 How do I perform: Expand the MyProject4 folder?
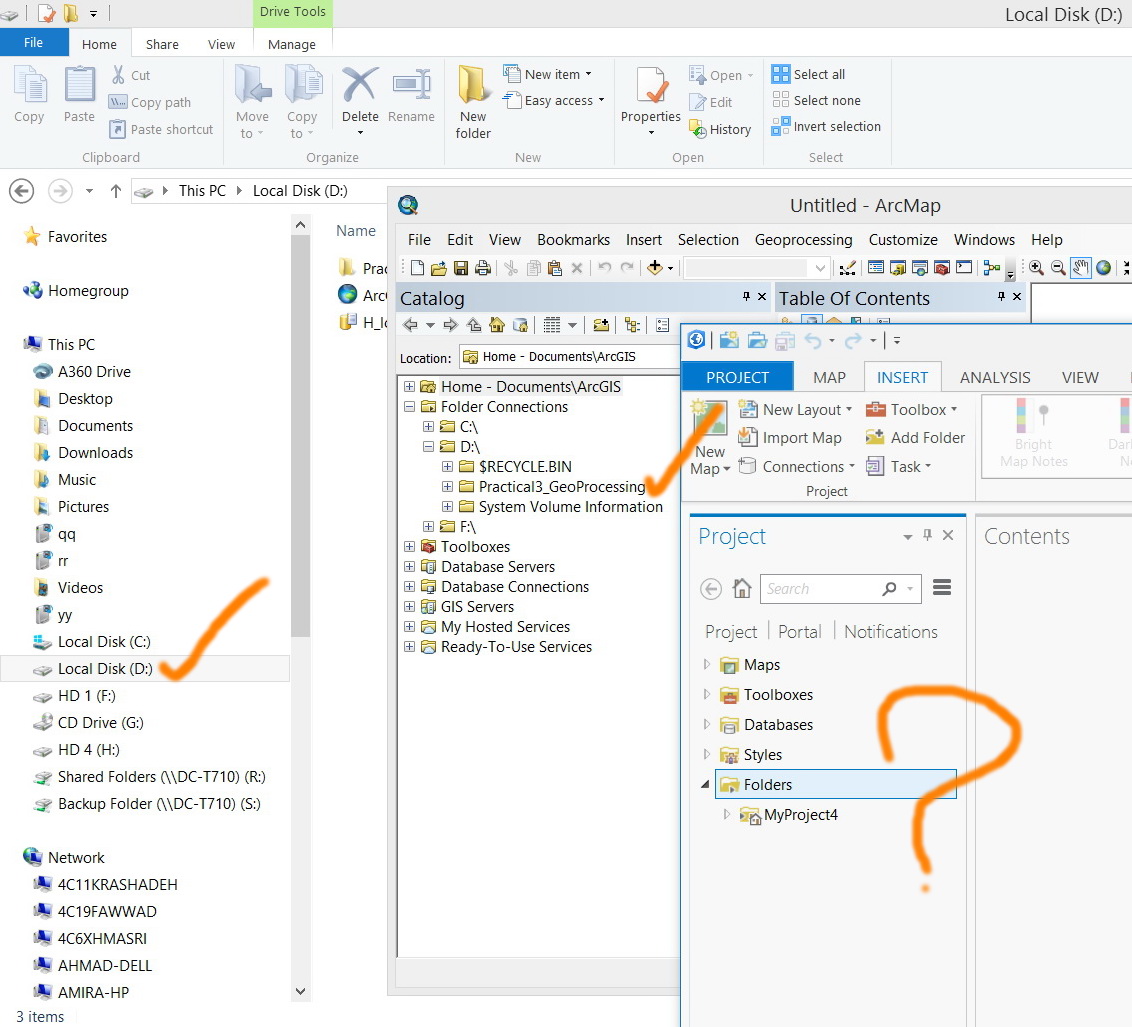pos(726,814)
